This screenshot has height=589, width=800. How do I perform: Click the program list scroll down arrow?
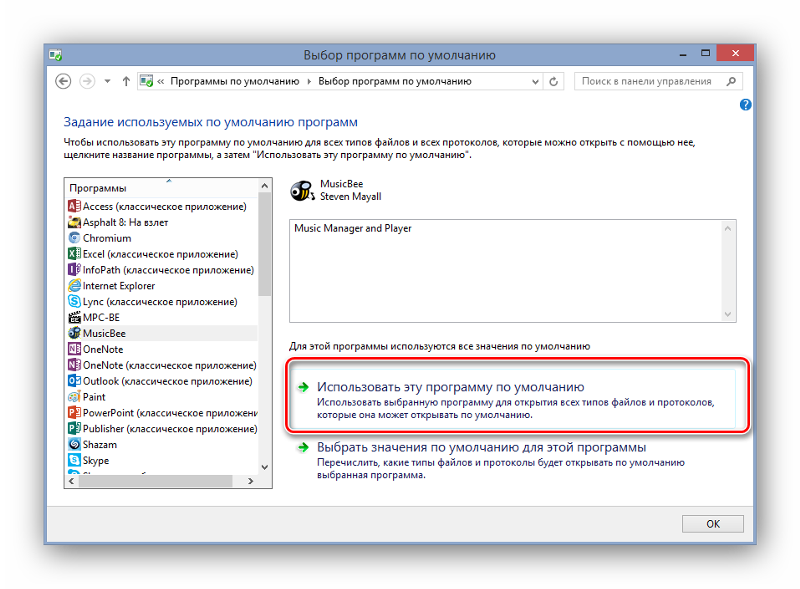pyautogui.click(x=264, y=467)
